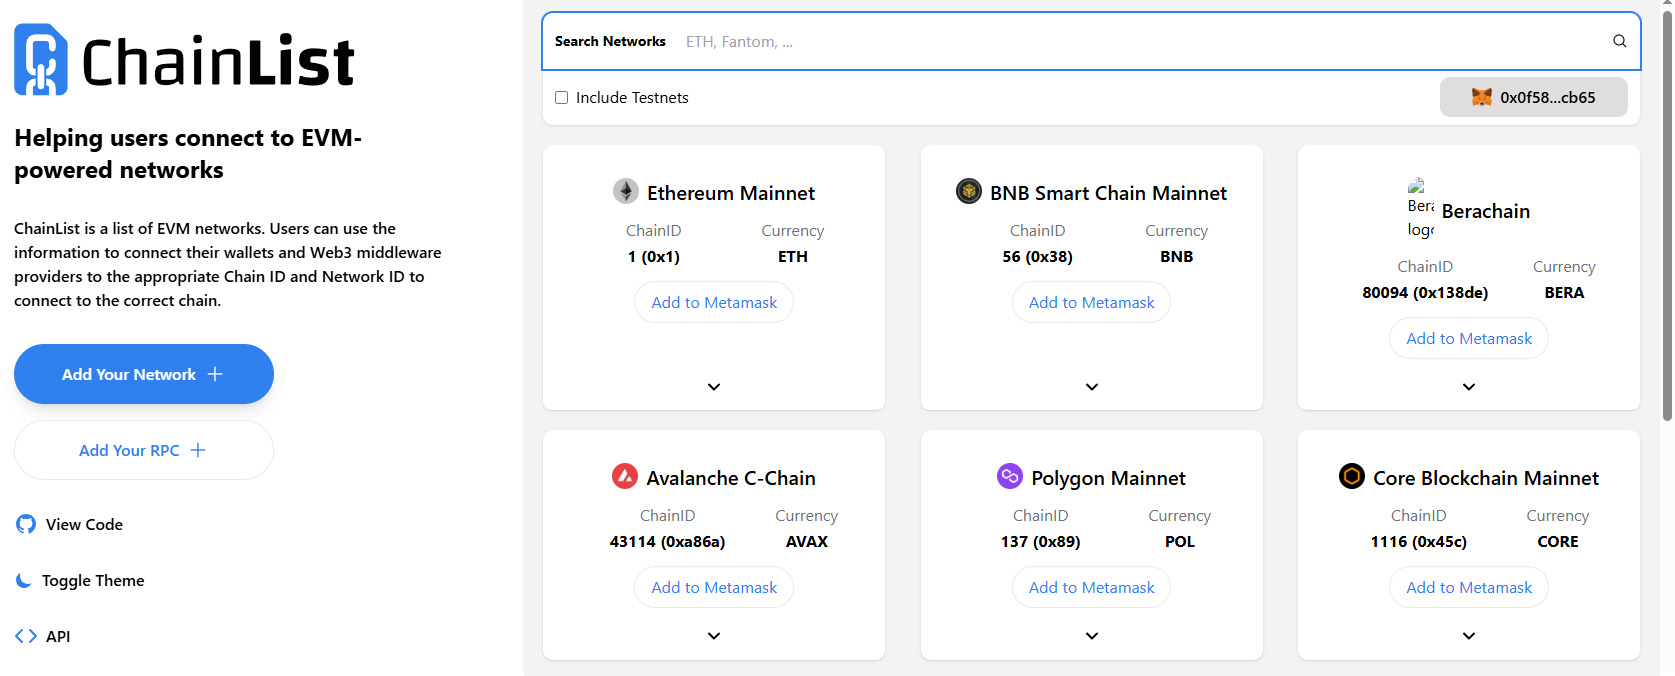Add Polygon Mainnet to Metamask
This screenshot has width=1675, height=676.
[x=1092, y=587]
